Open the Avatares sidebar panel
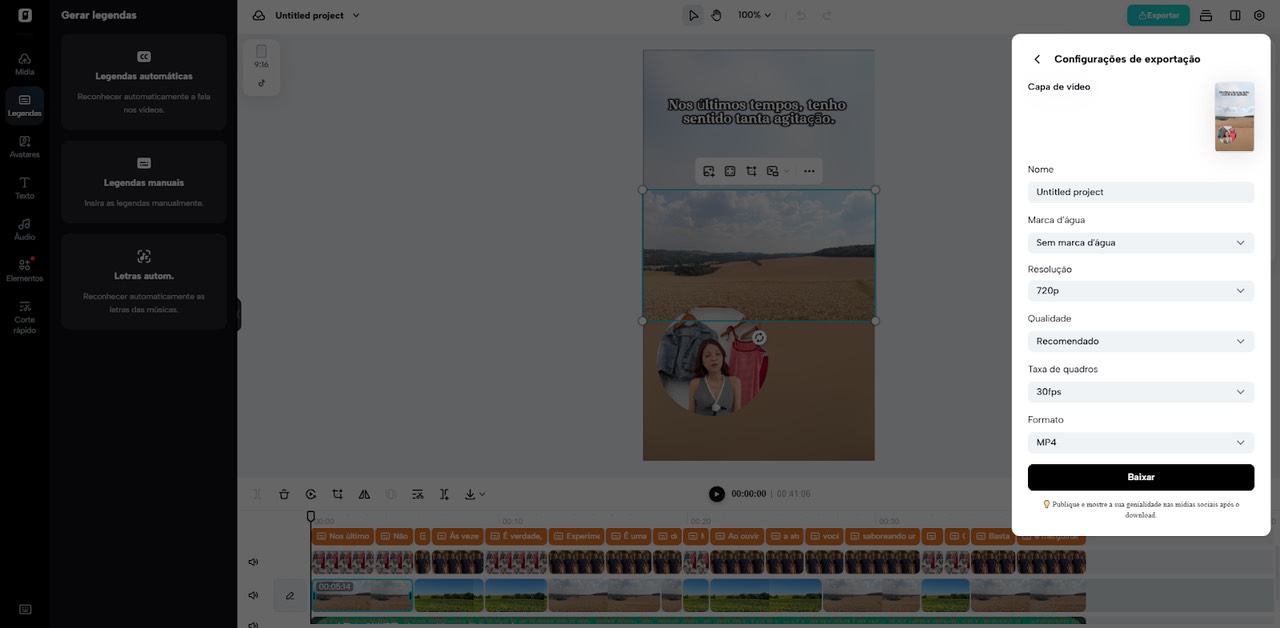 tap(24, 146)
